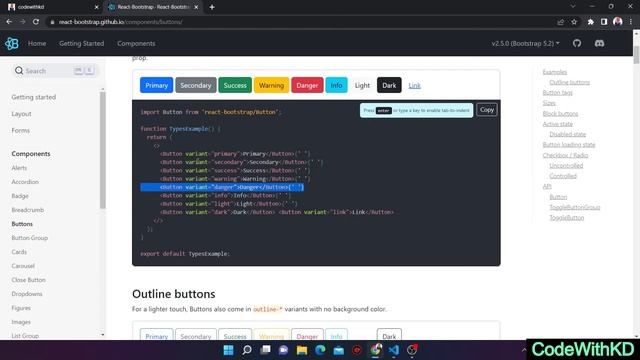
Task: Open Layout in the sidebar
Action: pos(21,113)
